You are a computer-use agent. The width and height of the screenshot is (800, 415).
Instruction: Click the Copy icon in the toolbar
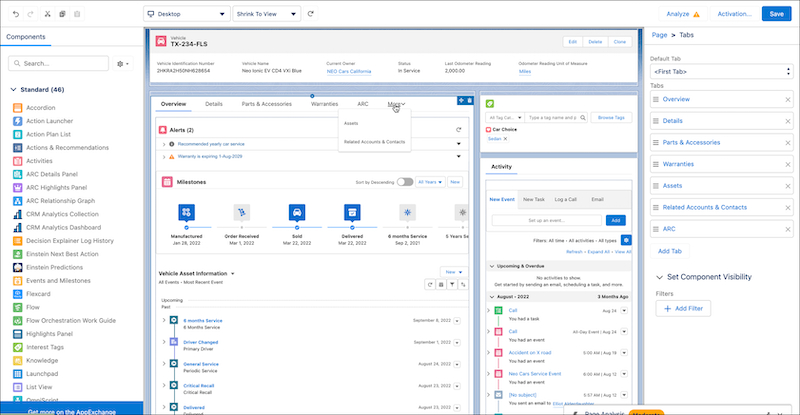pos(63,15)
